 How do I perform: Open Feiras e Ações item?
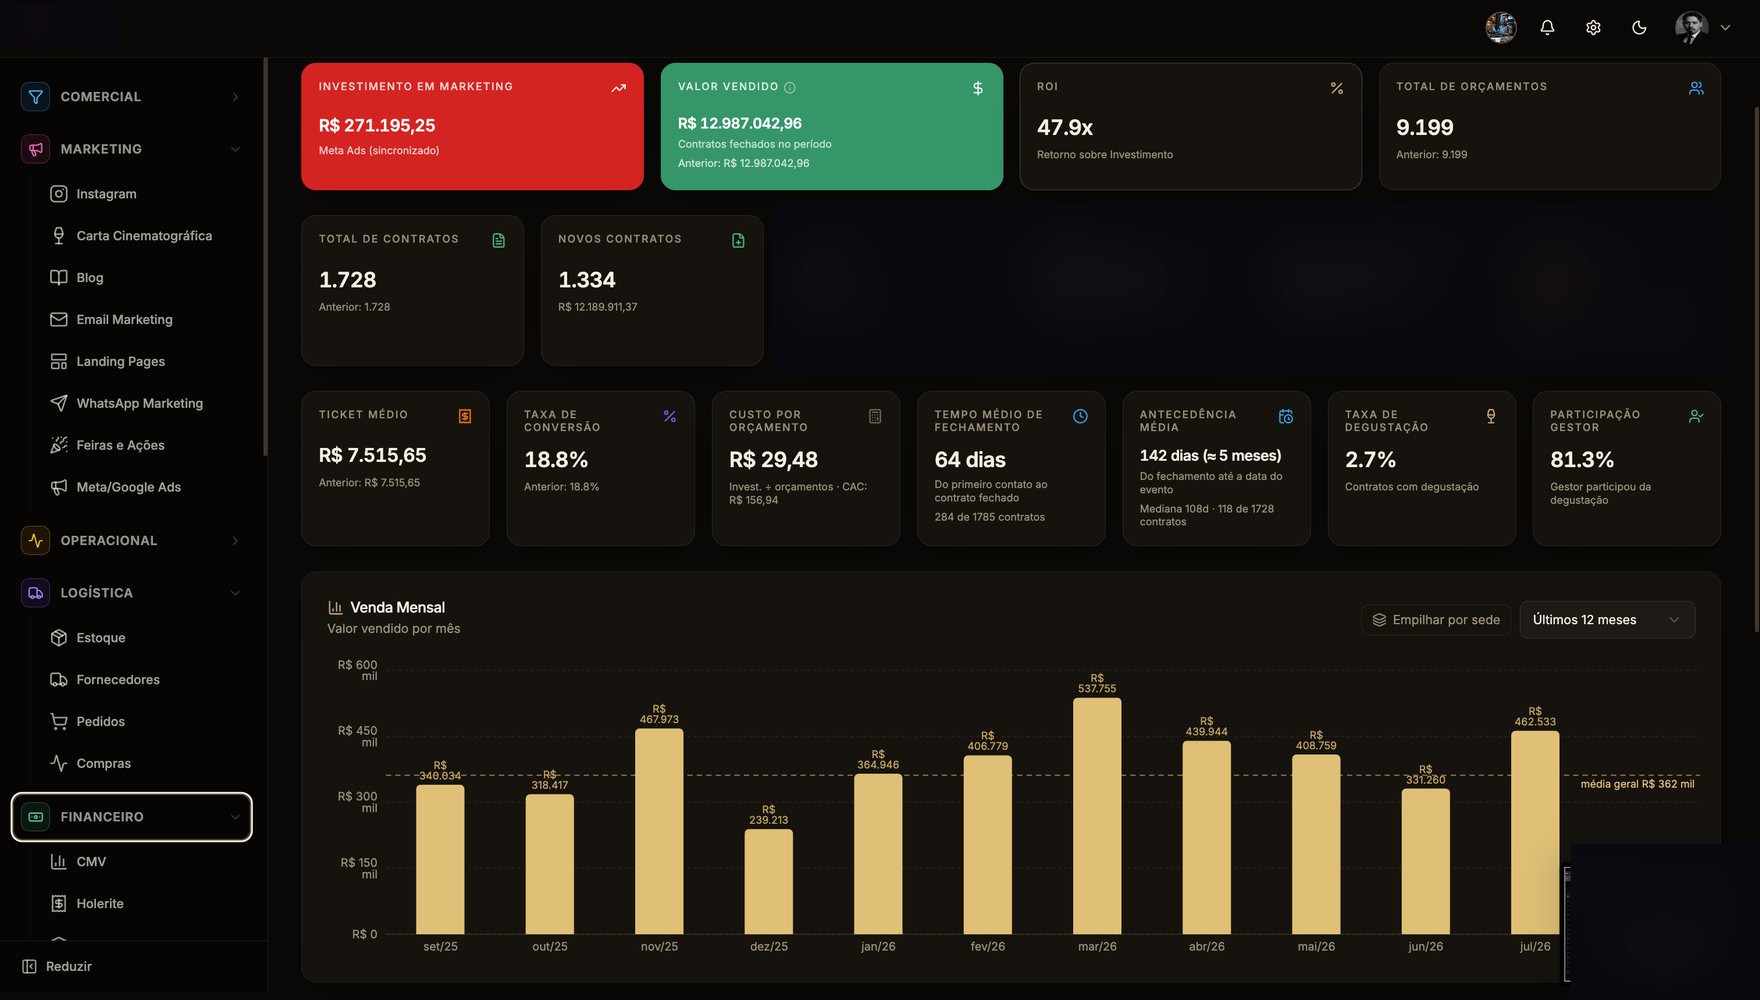click(x=120, y=446)
